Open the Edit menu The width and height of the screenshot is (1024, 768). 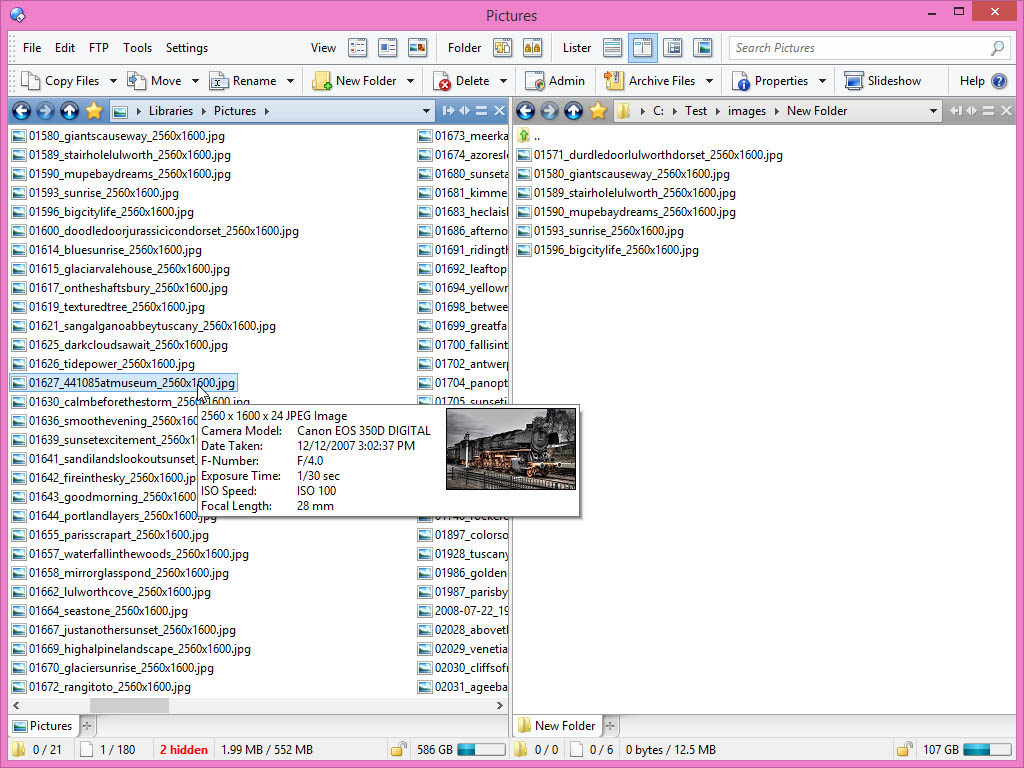point(65,48)
